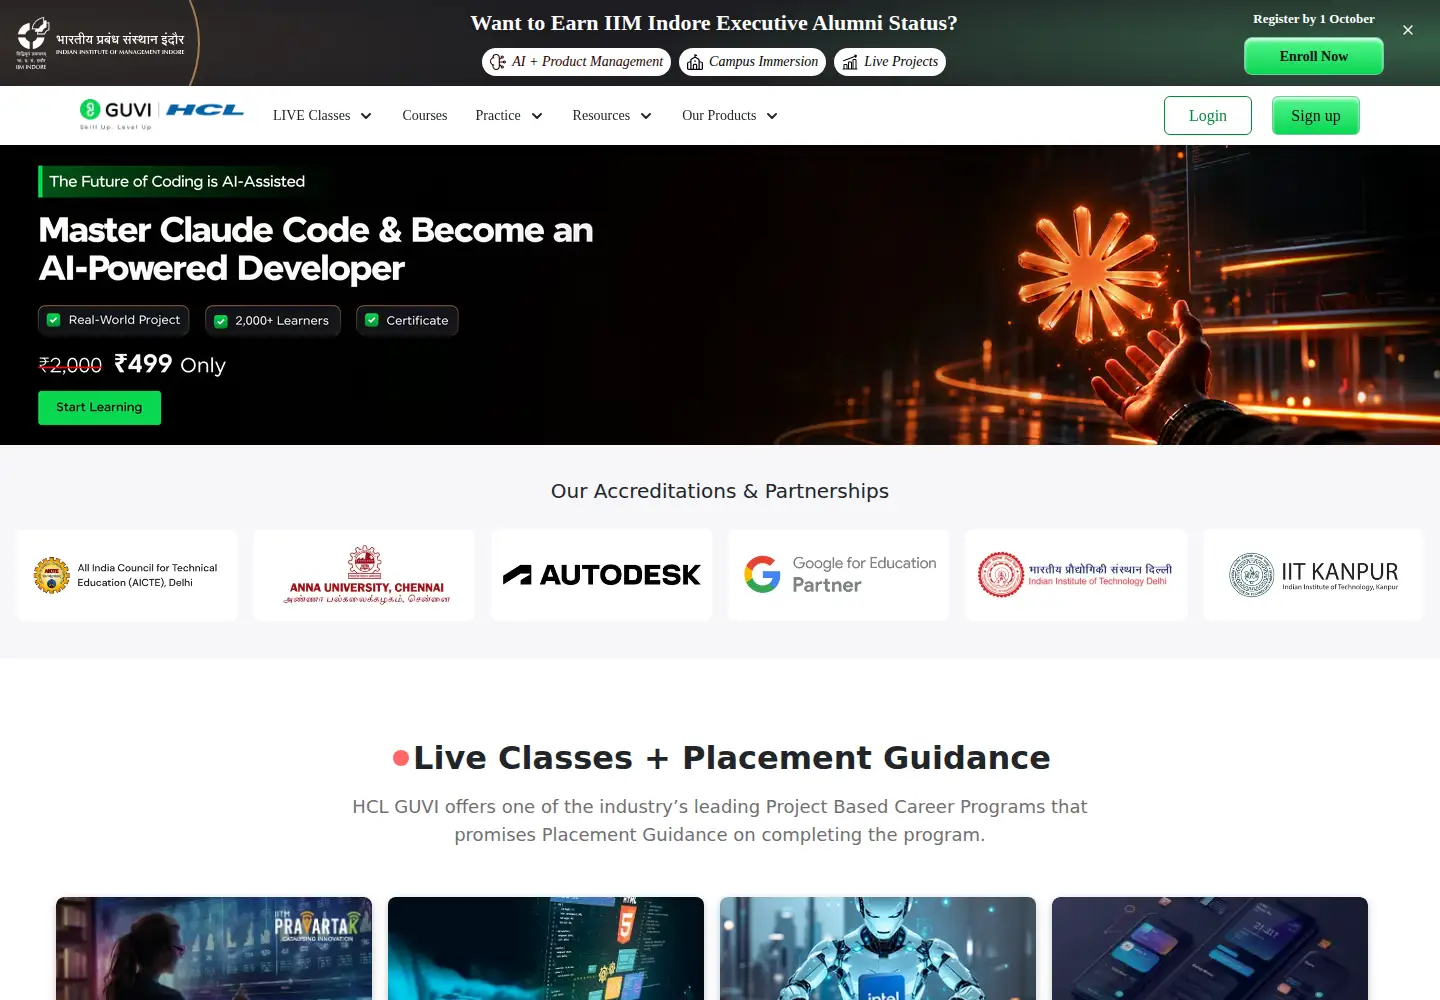This screenshot has width=1440, height=1000.
Task: Open the Pravartak course card thumbnail
Action: [214, 949]
